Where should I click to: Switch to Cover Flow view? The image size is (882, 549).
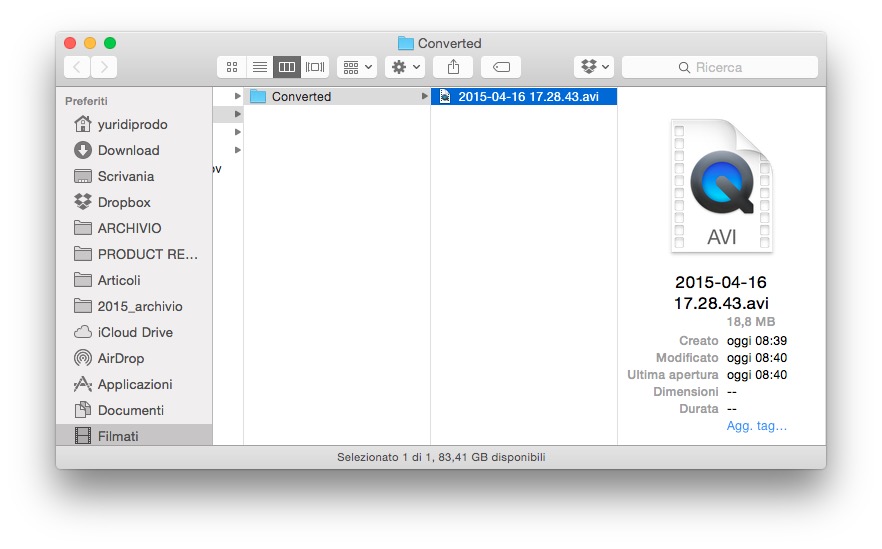point(315,68)
